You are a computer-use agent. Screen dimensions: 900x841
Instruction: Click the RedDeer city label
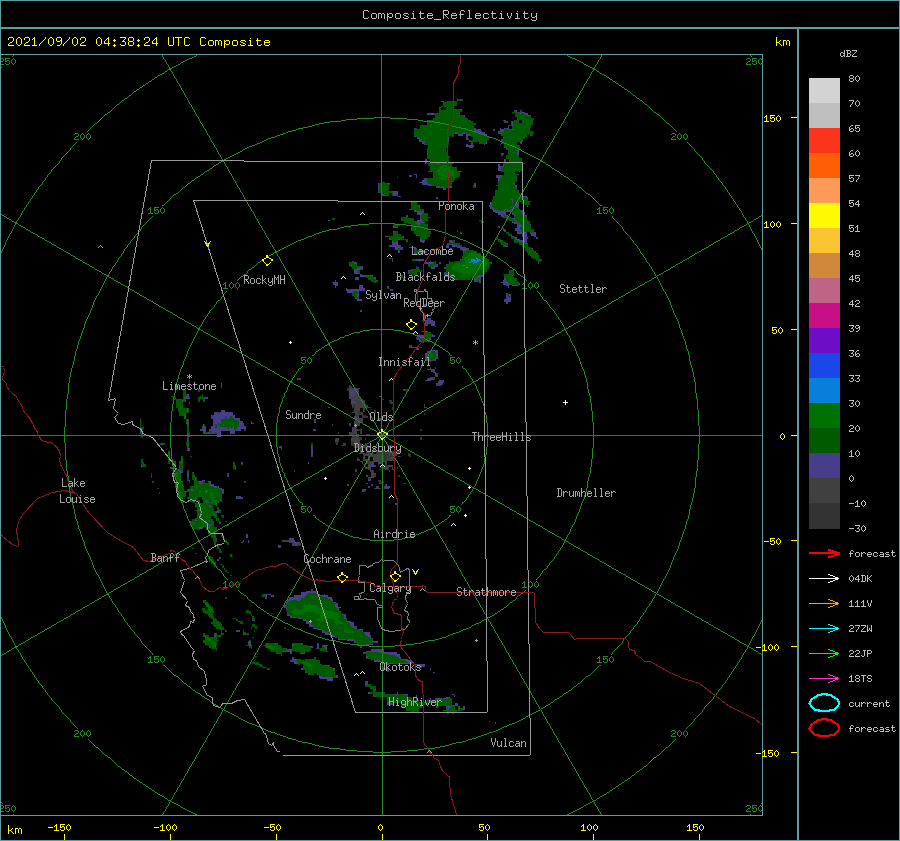(x=424, y=303)
